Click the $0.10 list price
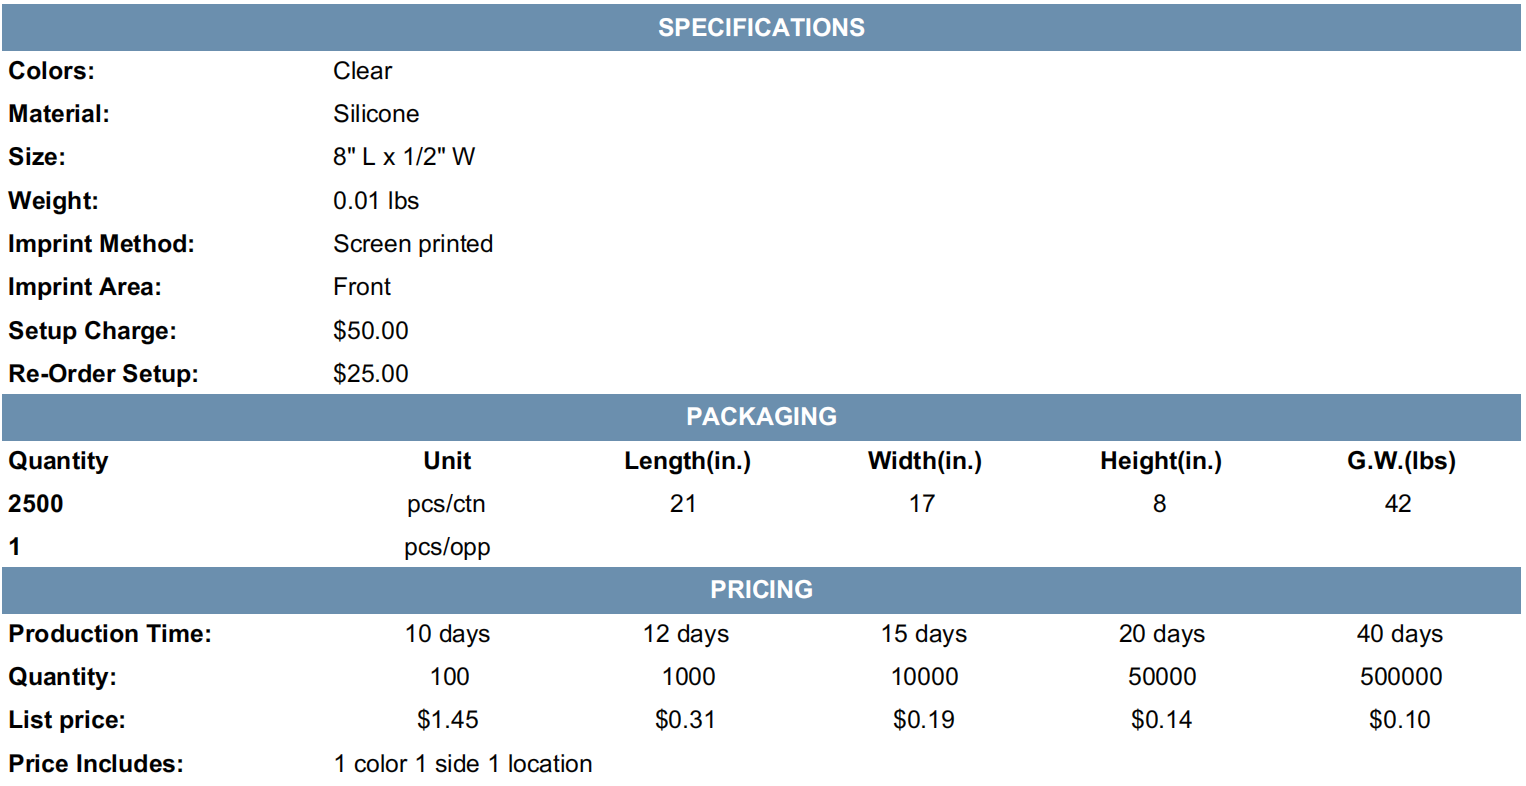1526x786 pixels. coord(1399,720)
